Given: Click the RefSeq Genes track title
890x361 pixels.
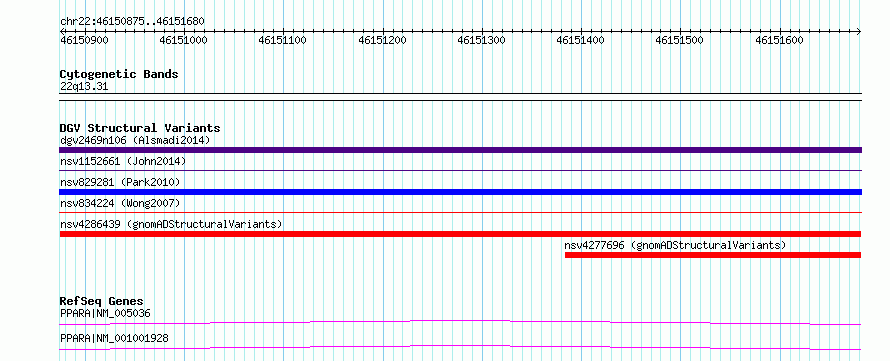Looking at the screenshot, I should [x=102, y=301].
